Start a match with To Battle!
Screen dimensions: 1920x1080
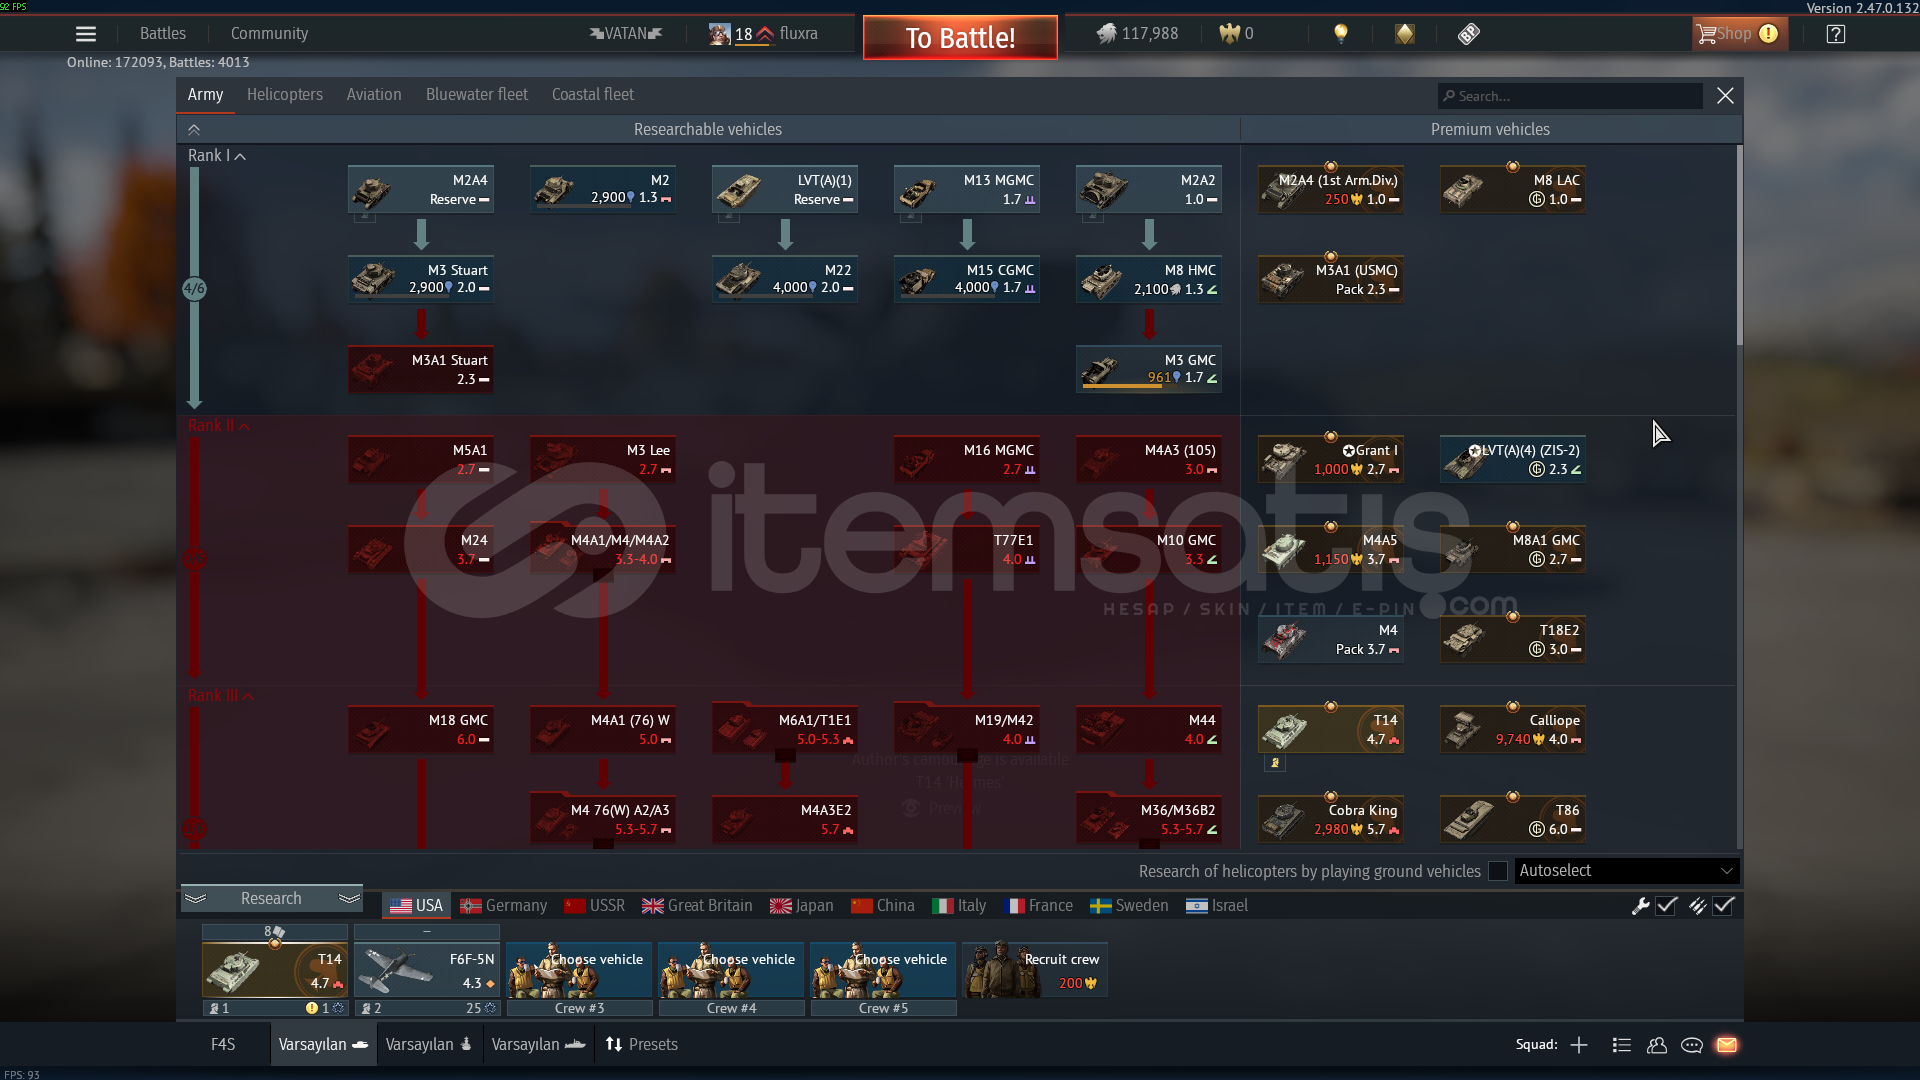point(960,38)
